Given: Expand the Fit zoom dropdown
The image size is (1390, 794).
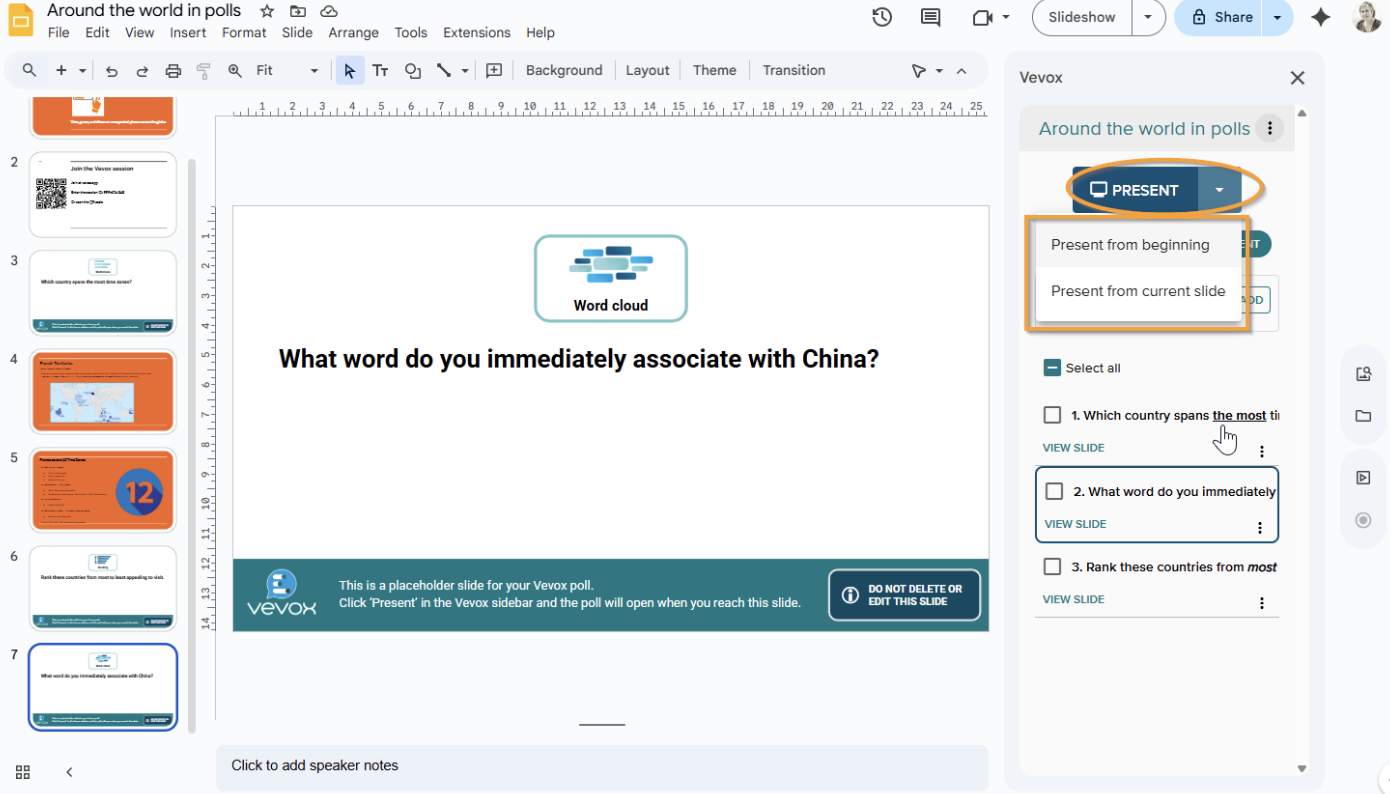Looking at the screenshot, I should pos(313,70).
